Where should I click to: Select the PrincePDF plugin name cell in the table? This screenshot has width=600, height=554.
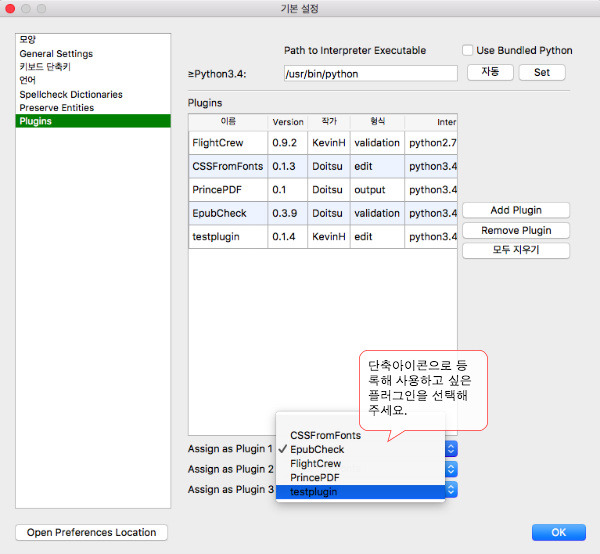point(228,190)
